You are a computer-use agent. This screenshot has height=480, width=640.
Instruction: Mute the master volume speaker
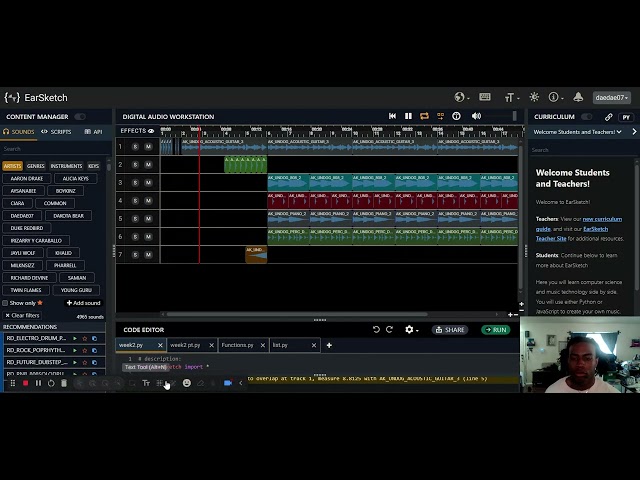476,116
